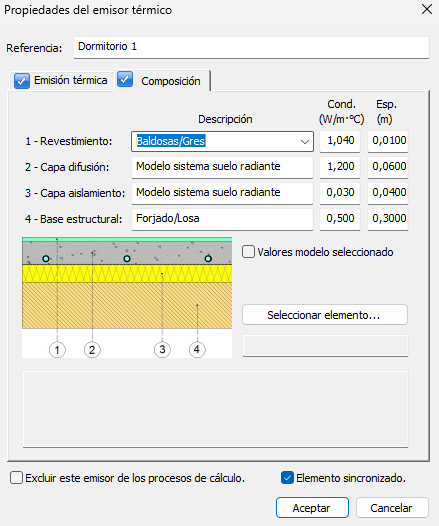Click the Capa difusión description field

tap(222, 167)
